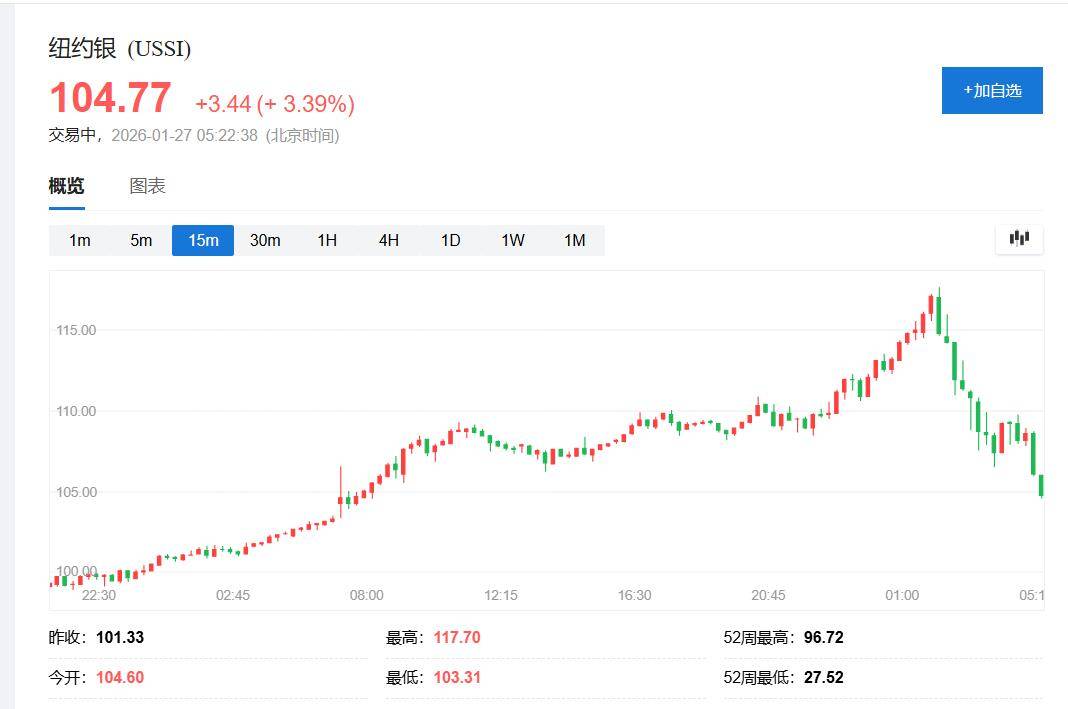This screenshot has width=1068, height=709.
Task: Click the 08:00 time axis label
Action: coord(366,595)
